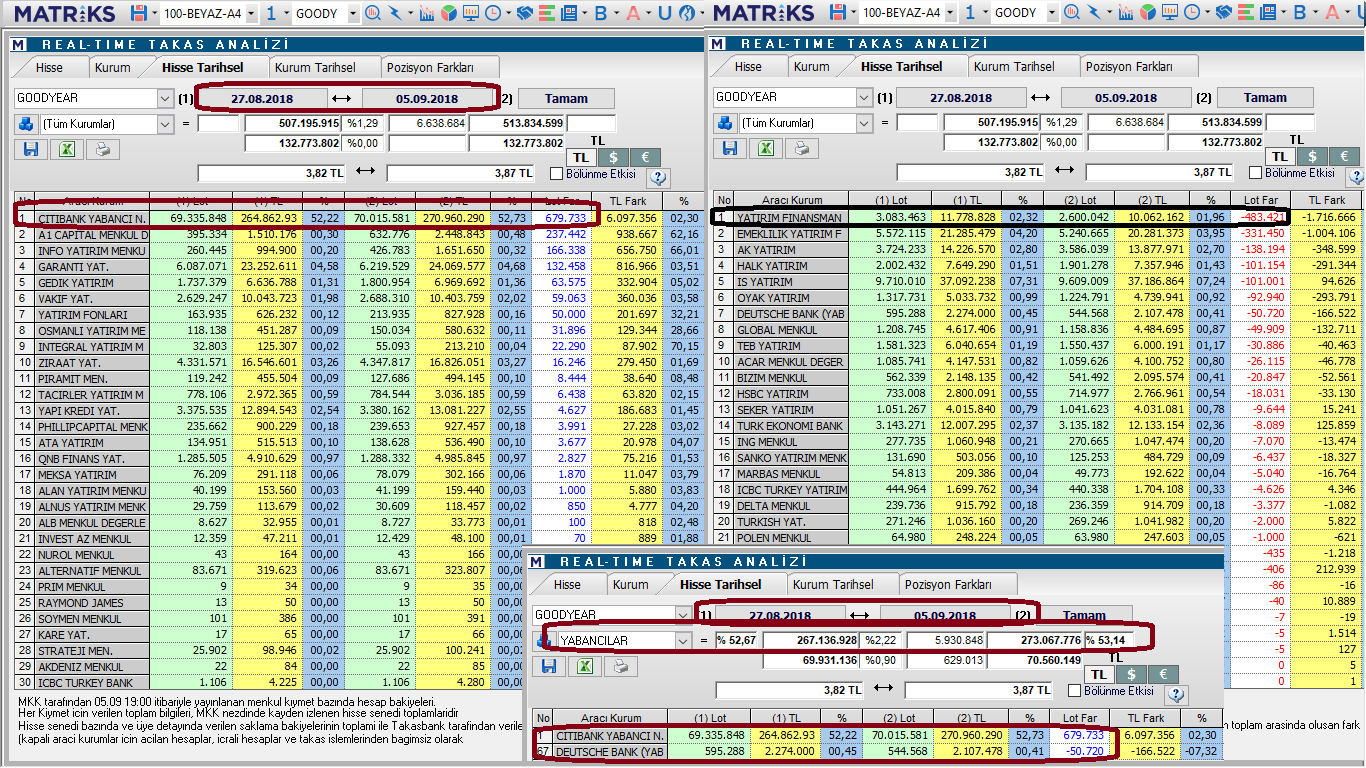Click the clock icon in left toolbar
Viewport: 1366px width, 768px height.
click(493, 13)
